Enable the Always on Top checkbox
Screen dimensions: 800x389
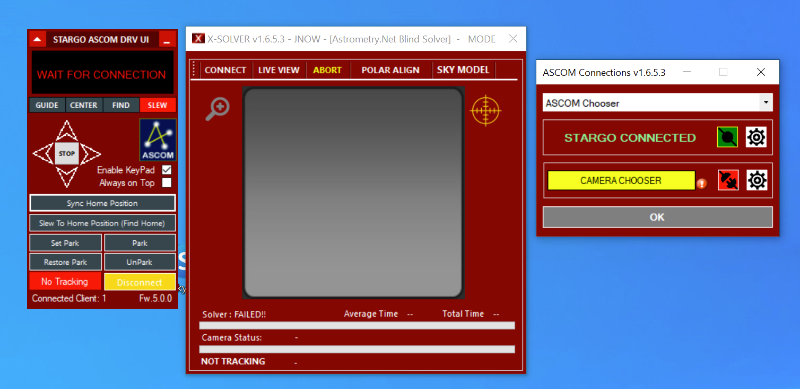[x=166, y=182]
